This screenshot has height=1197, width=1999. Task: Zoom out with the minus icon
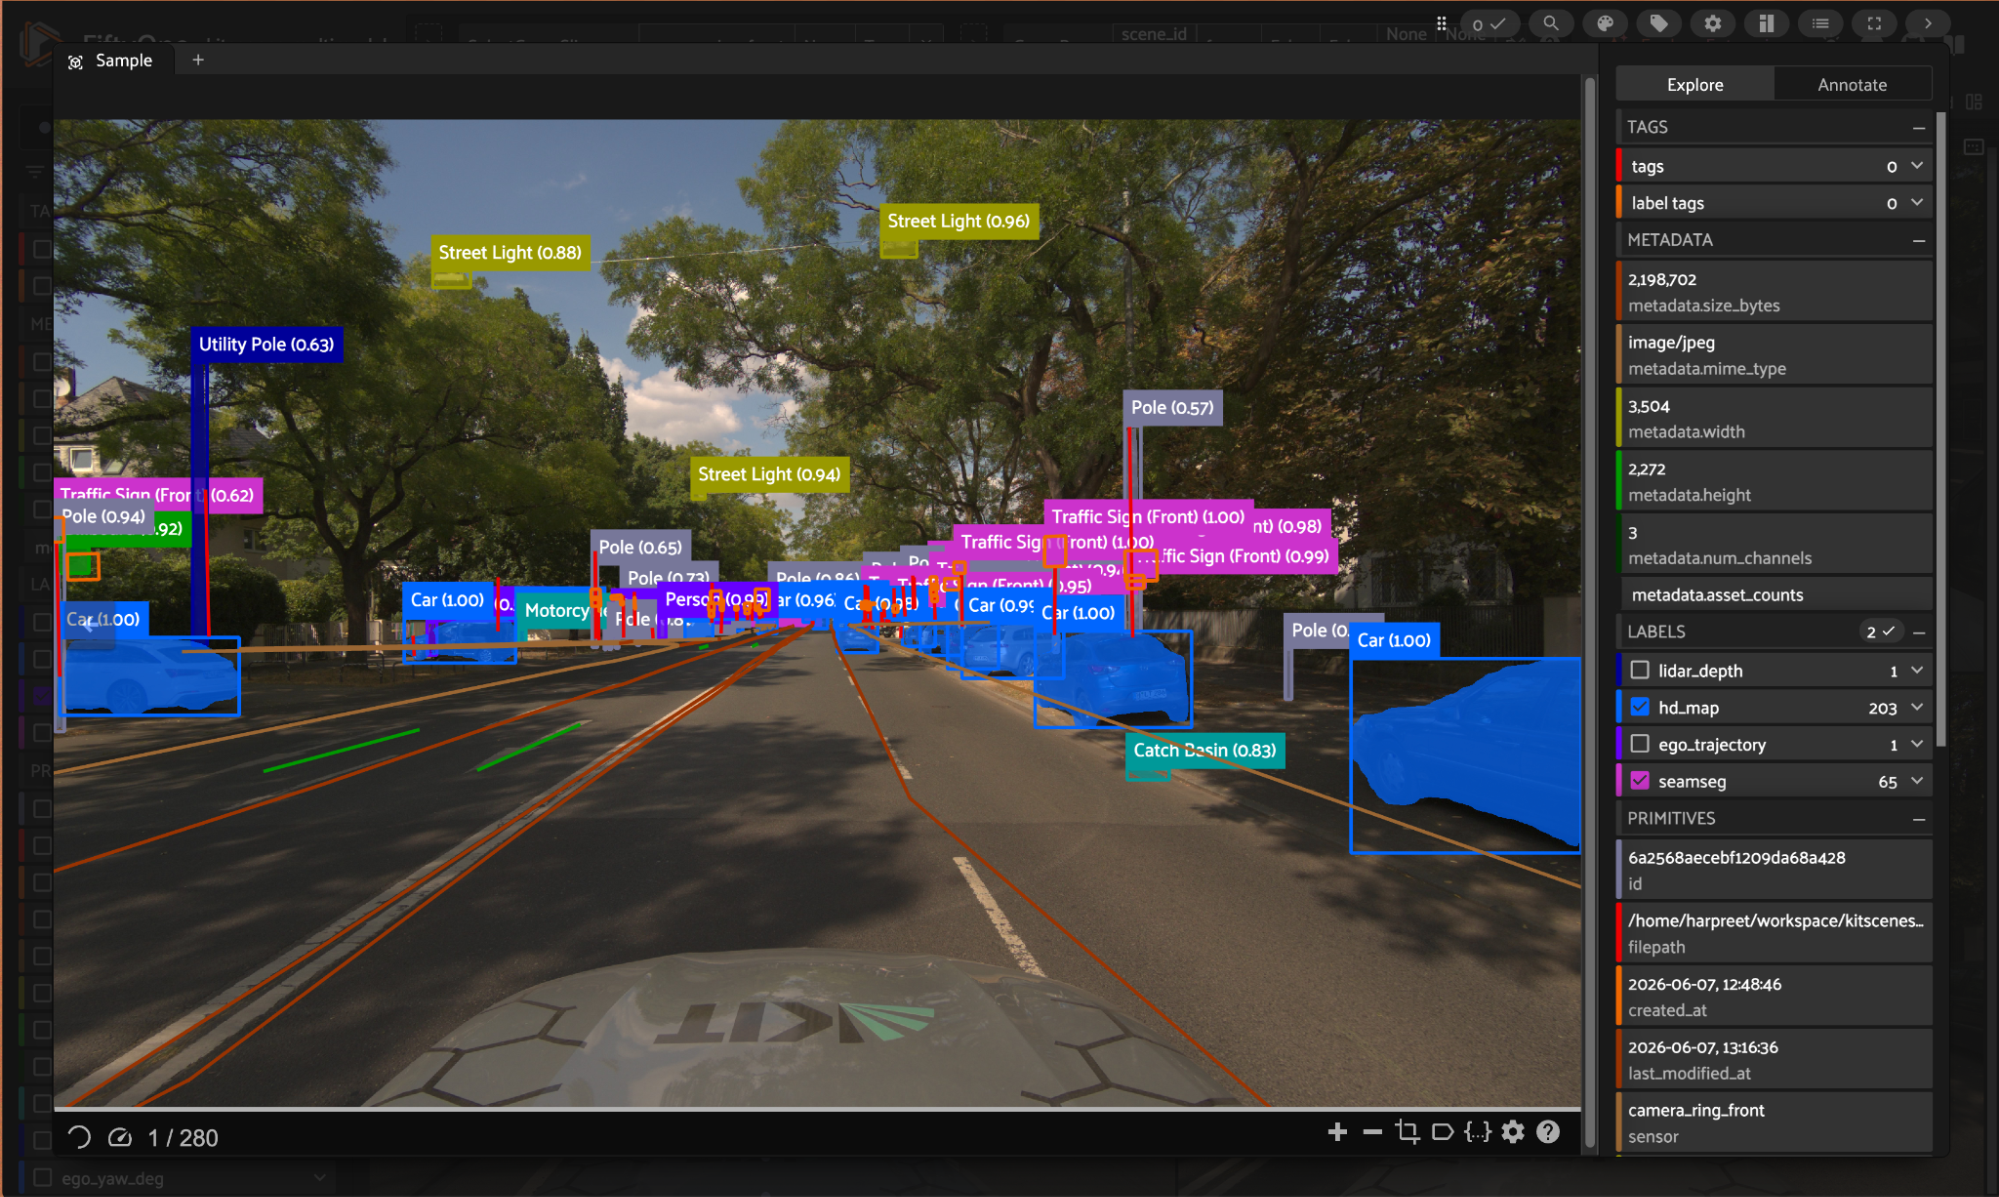point(1372,1132)
